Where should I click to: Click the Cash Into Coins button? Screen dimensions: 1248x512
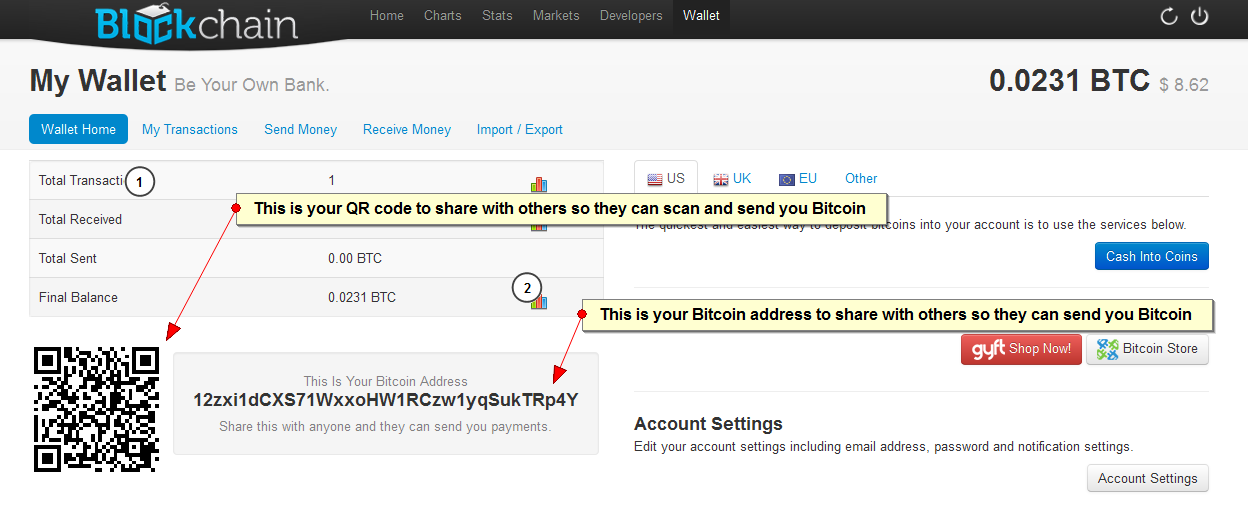coord(1152,256)
